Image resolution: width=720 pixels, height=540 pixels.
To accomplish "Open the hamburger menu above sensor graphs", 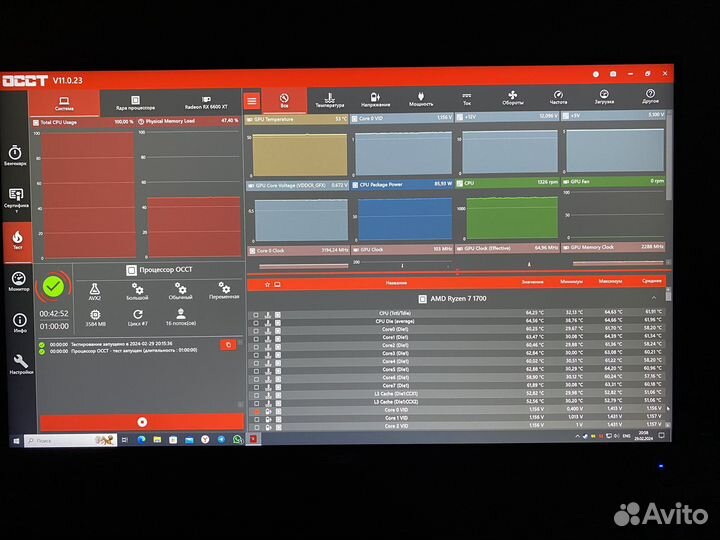I will pos(252,101).
